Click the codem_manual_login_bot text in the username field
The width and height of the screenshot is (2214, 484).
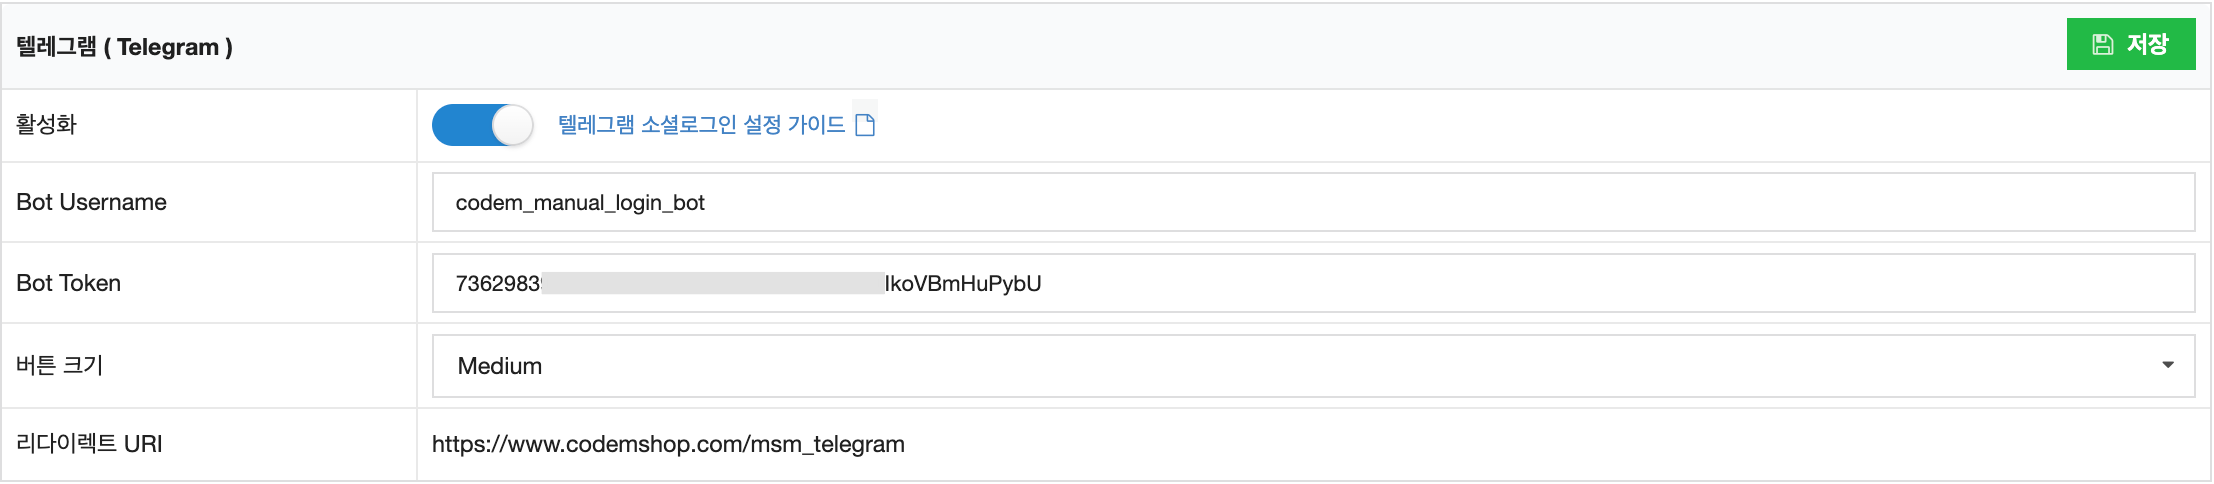click(x=580, y=203)
